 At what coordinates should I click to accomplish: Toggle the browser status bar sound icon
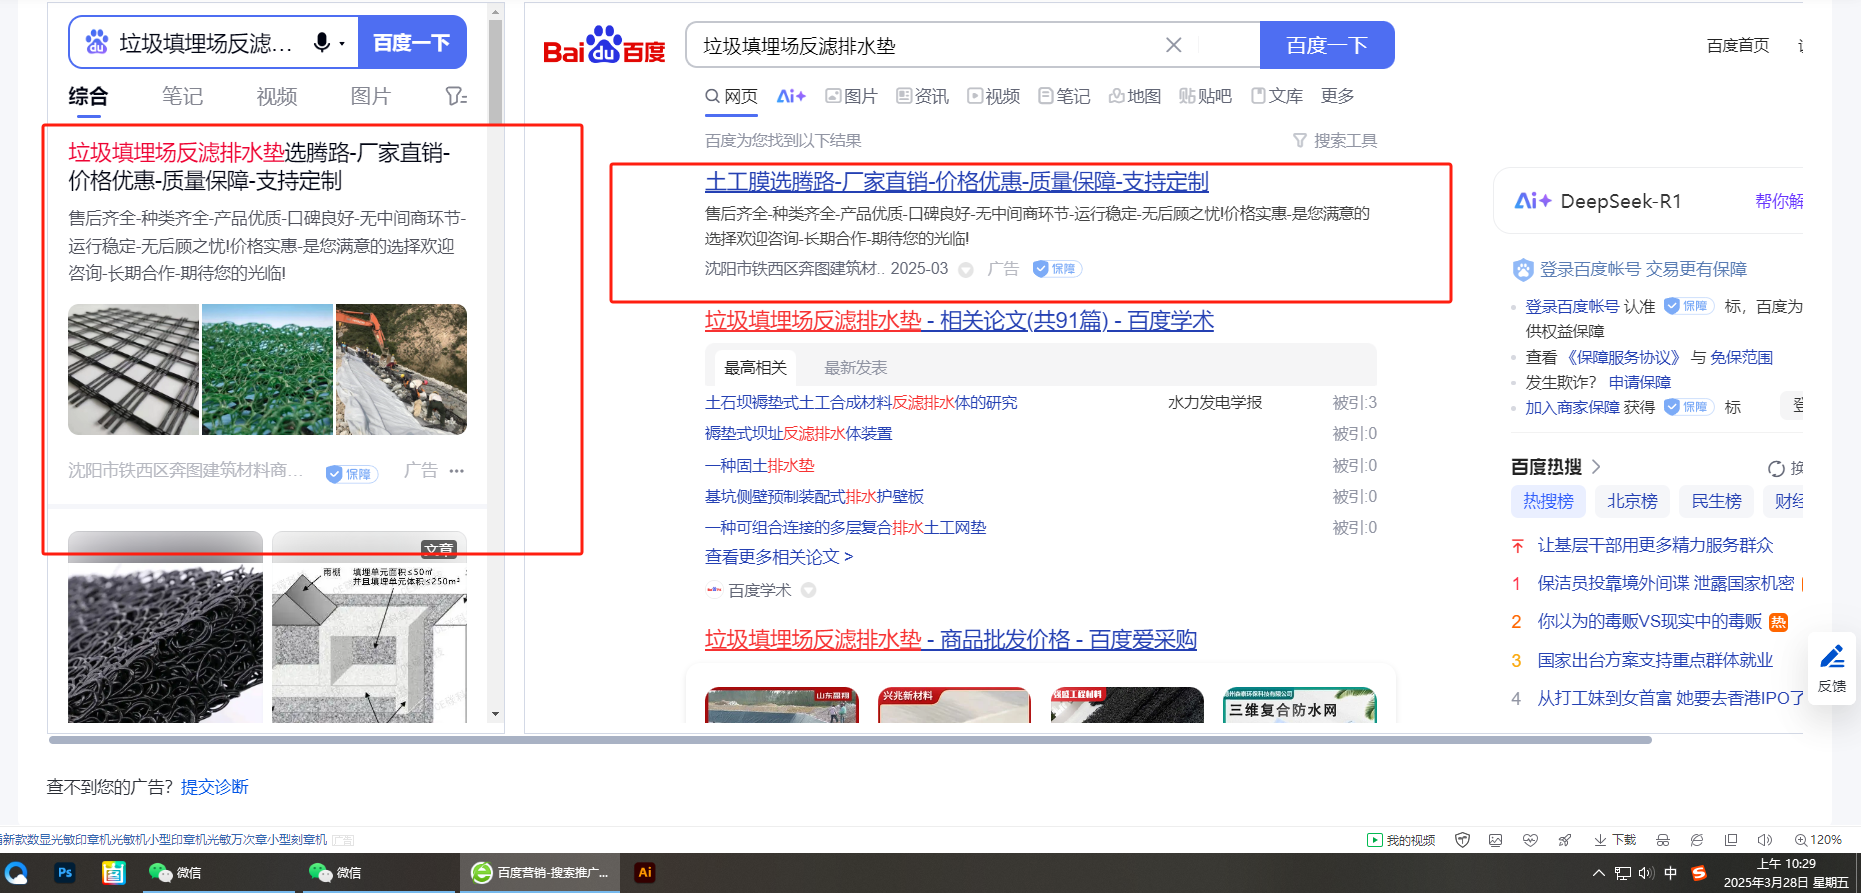tap(1765, 840)
